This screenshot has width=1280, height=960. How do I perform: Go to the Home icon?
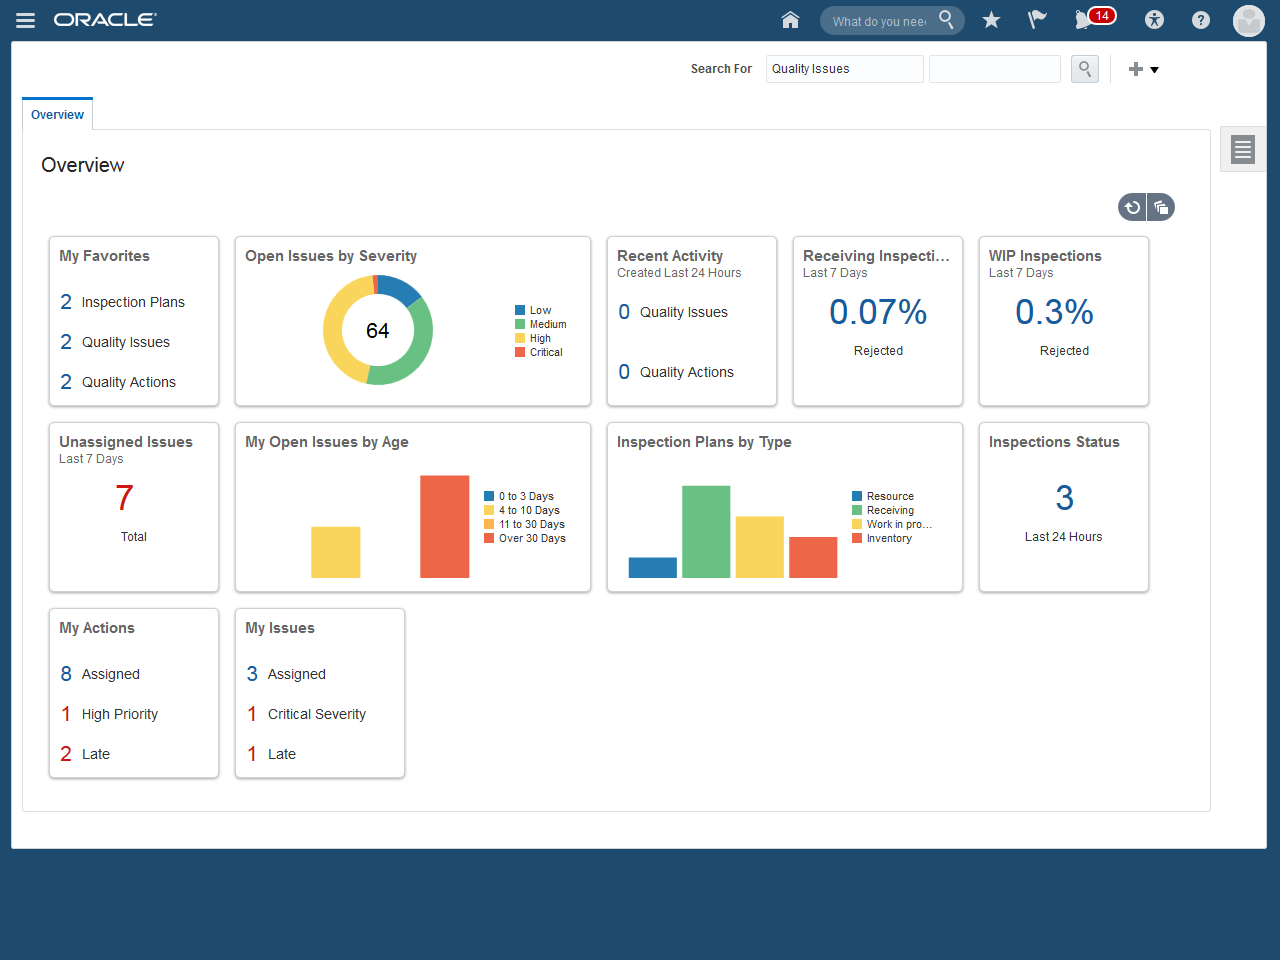point(790,20)
